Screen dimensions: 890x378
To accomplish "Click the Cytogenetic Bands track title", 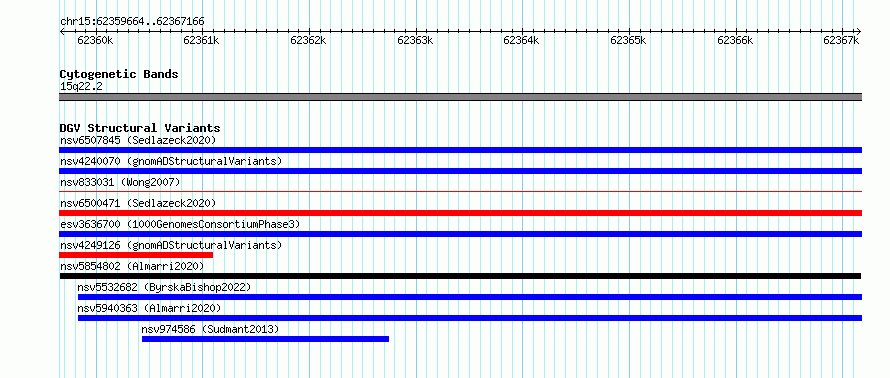I will pyautogui.click(x=119, y=74).
